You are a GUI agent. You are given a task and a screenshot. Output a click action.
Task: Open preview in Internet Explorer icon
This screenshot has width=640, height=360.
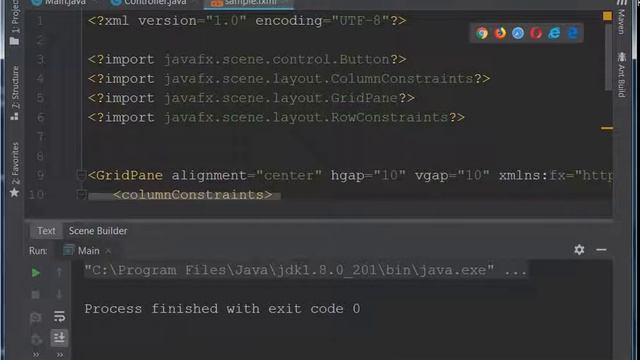(x=554, y=33)
